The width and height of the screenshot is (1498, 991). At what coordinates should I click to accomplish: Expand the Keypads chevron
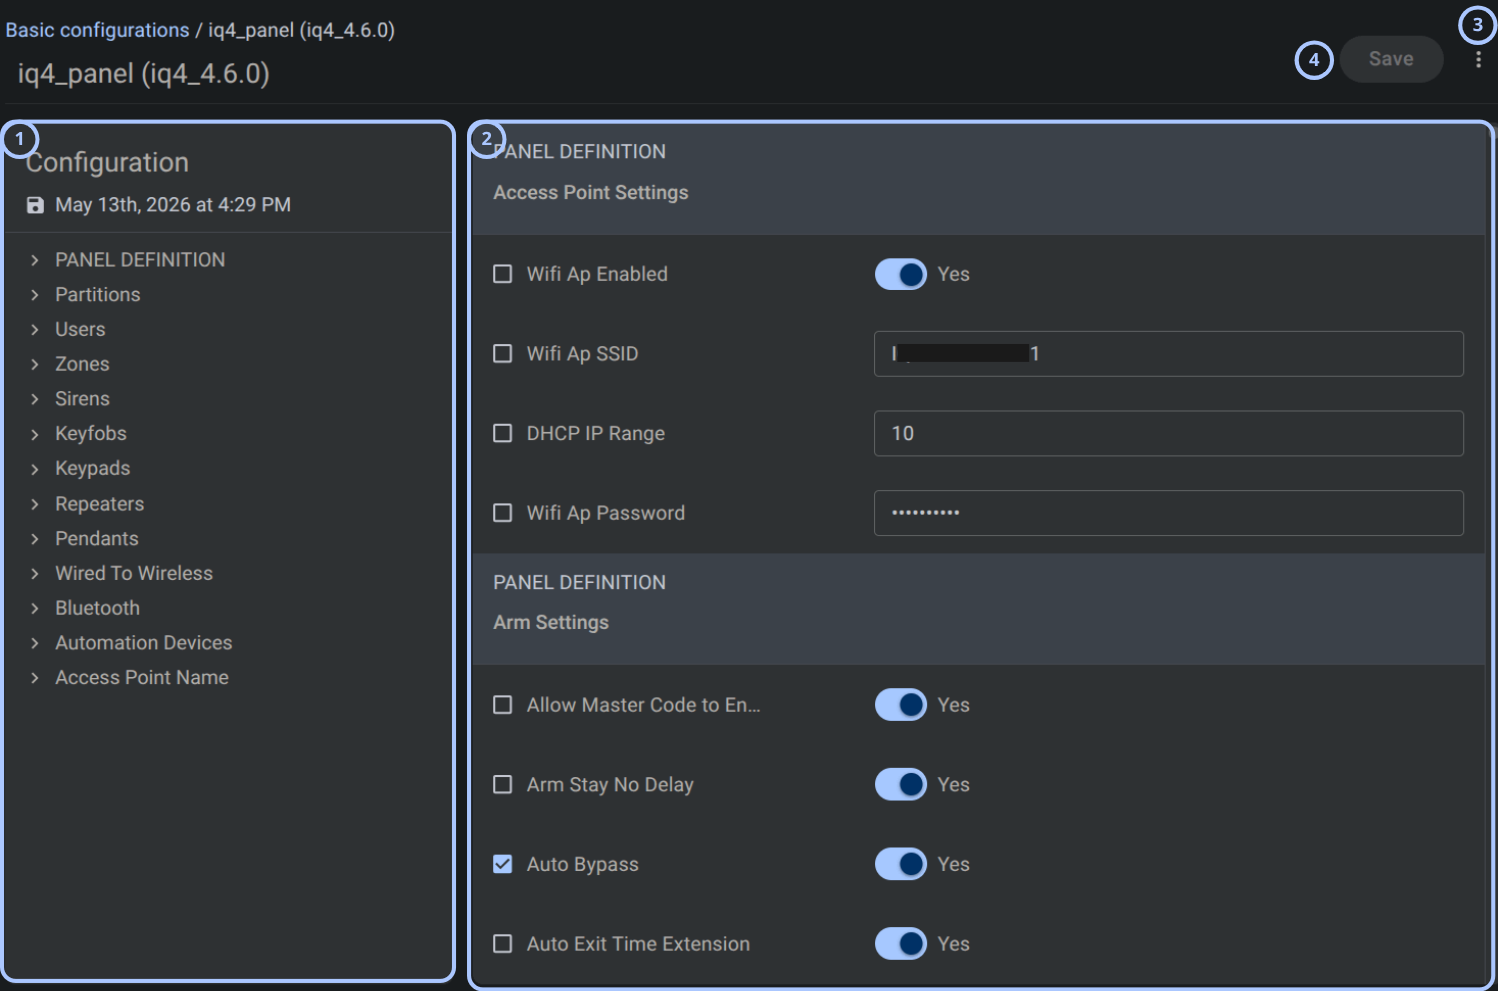click(35, 469)
